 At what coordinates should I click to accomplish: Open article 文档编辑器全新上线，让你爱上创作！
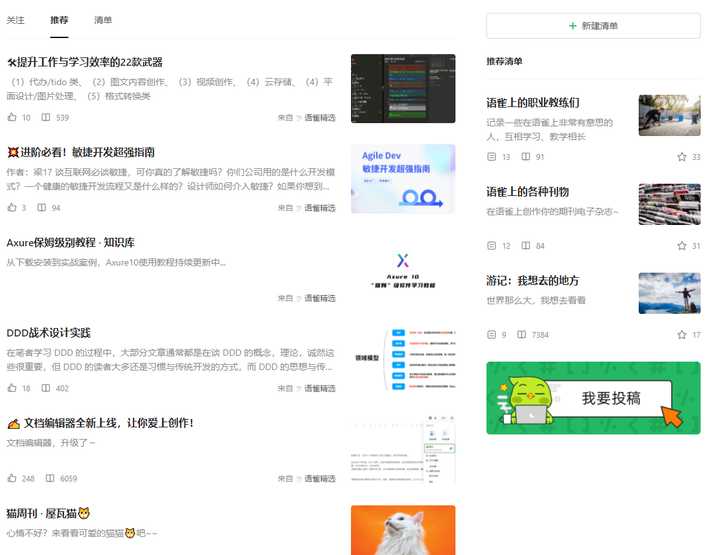[x=100, y=423]
